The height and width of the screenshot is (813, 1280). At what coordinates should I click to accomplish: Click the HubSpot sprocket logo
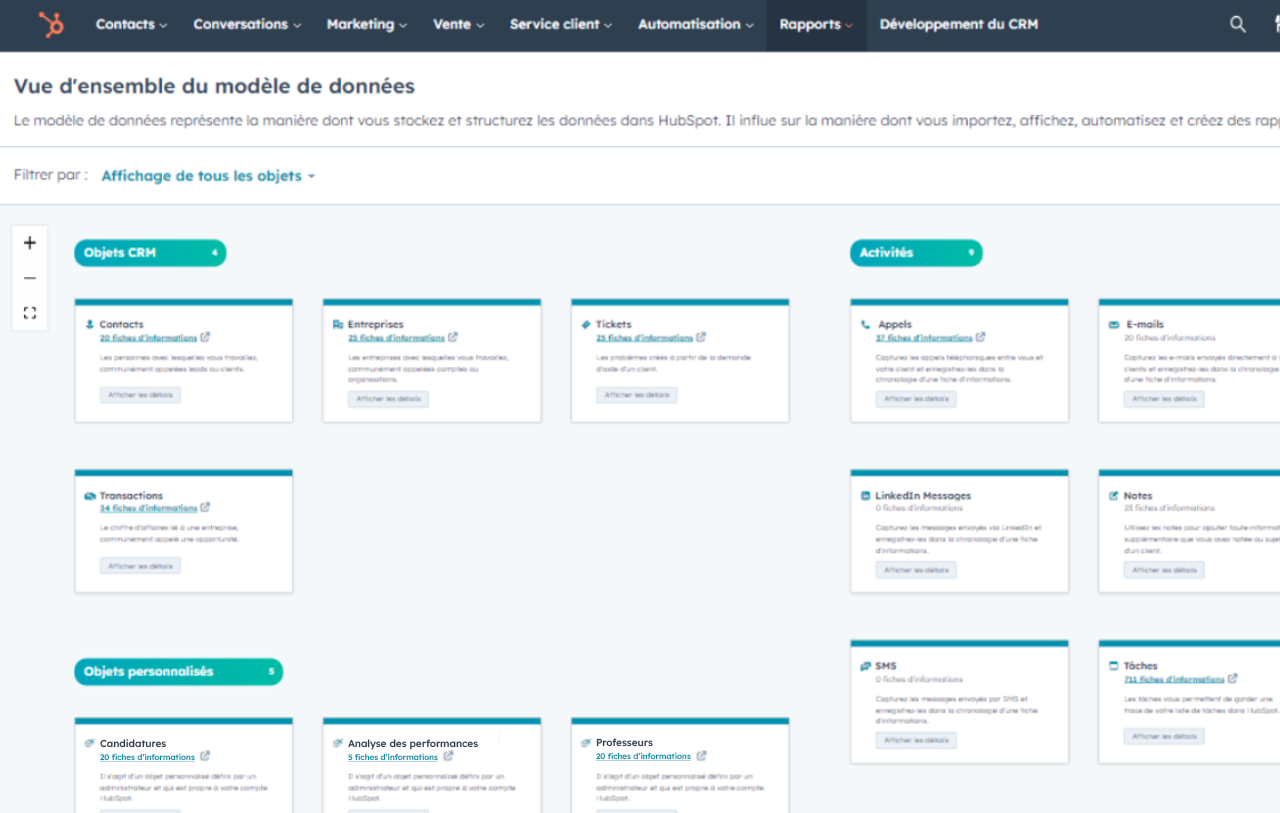click(x=50, y=24)
